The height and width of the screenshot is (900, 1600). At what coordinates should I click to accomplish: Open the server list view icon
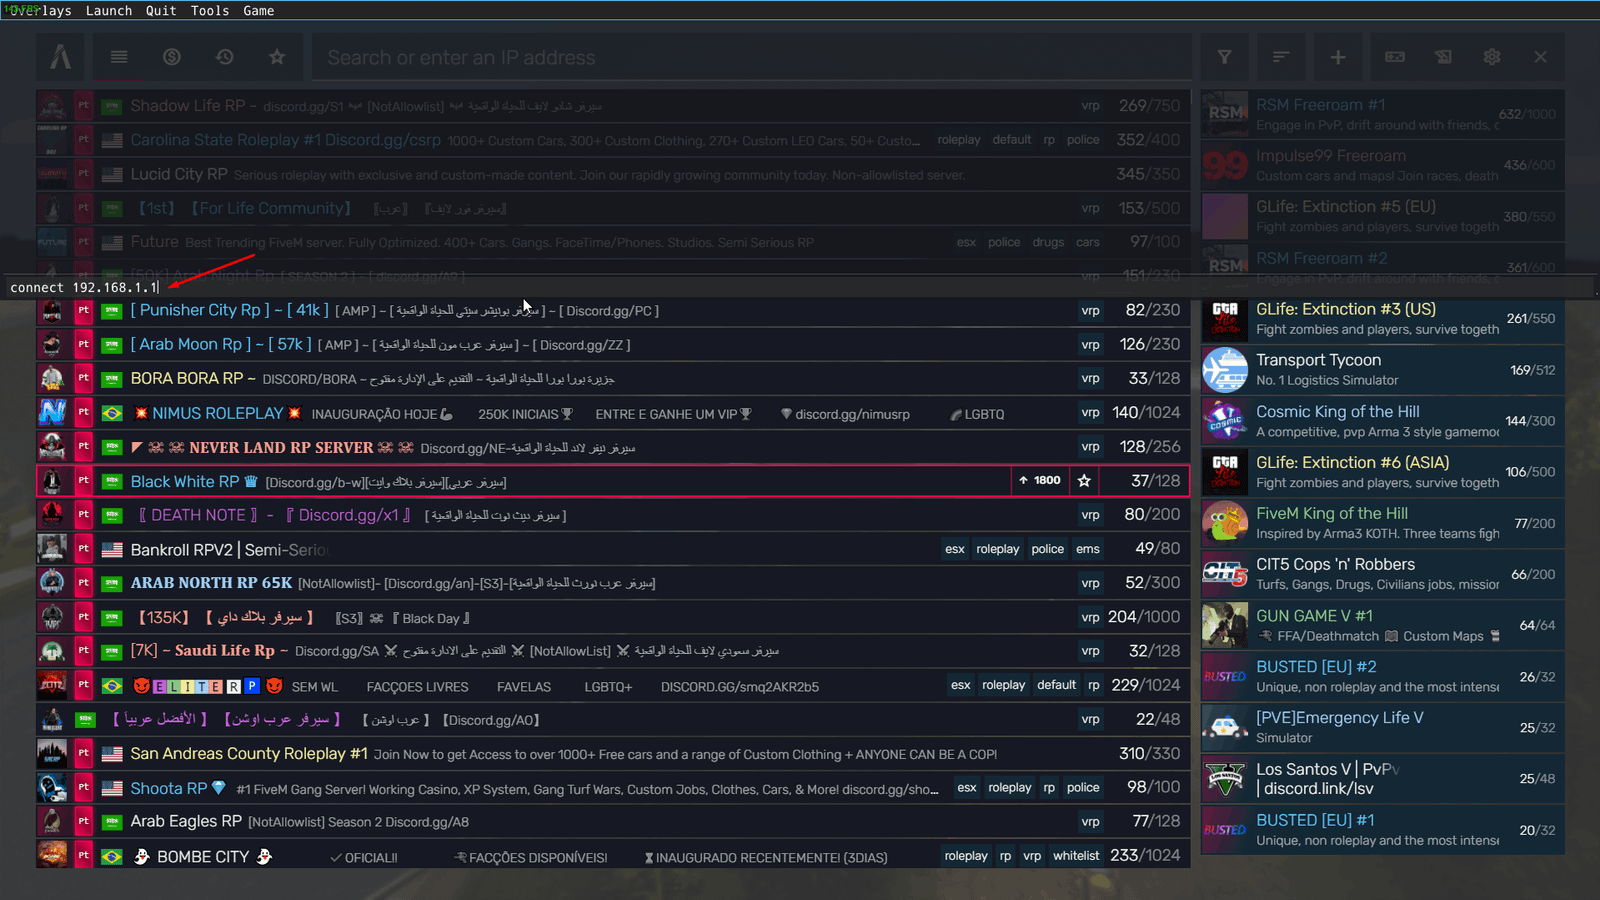click(x=119, y=57)
